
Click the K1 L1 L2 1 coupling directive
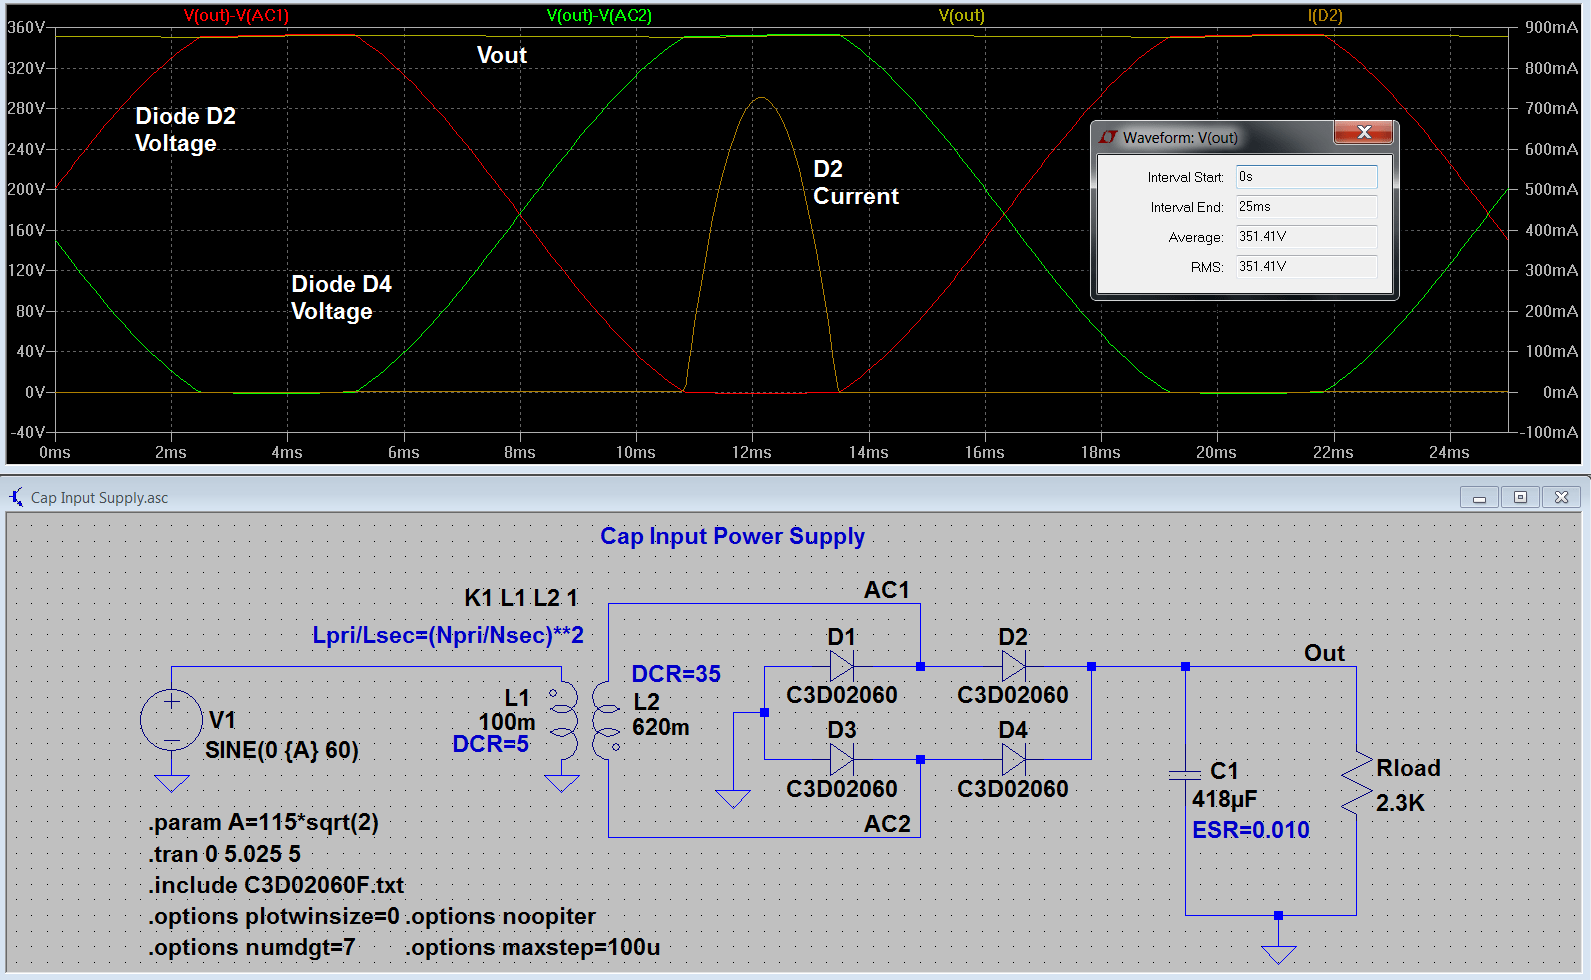point(521,598)
